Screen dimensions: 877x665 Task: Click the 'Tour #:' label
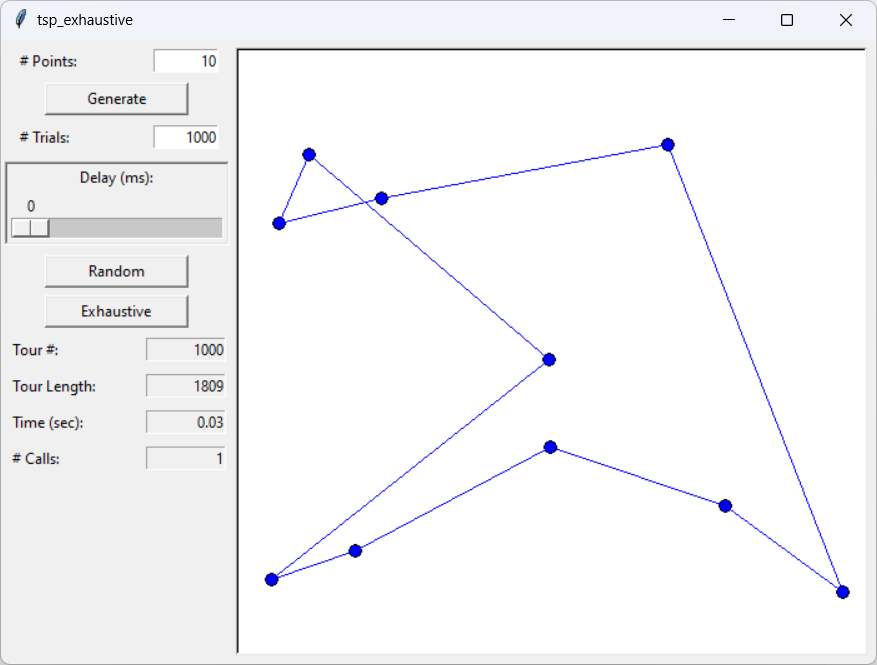(35, 350)
